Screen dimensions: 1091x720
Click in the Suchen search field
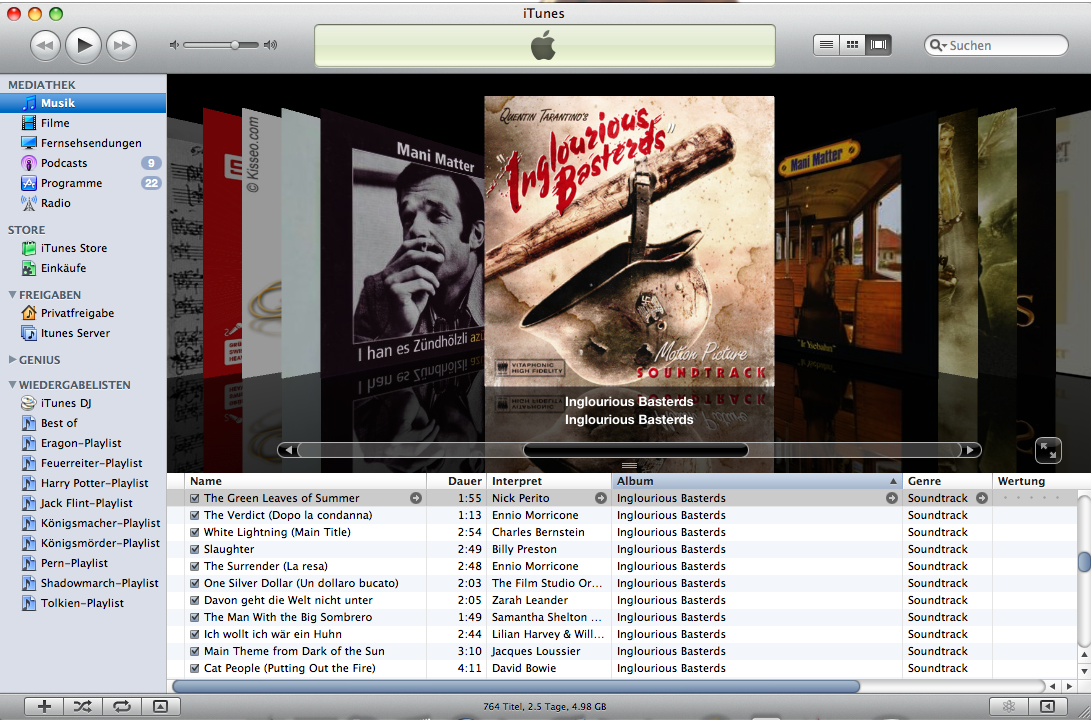point(996,45)
